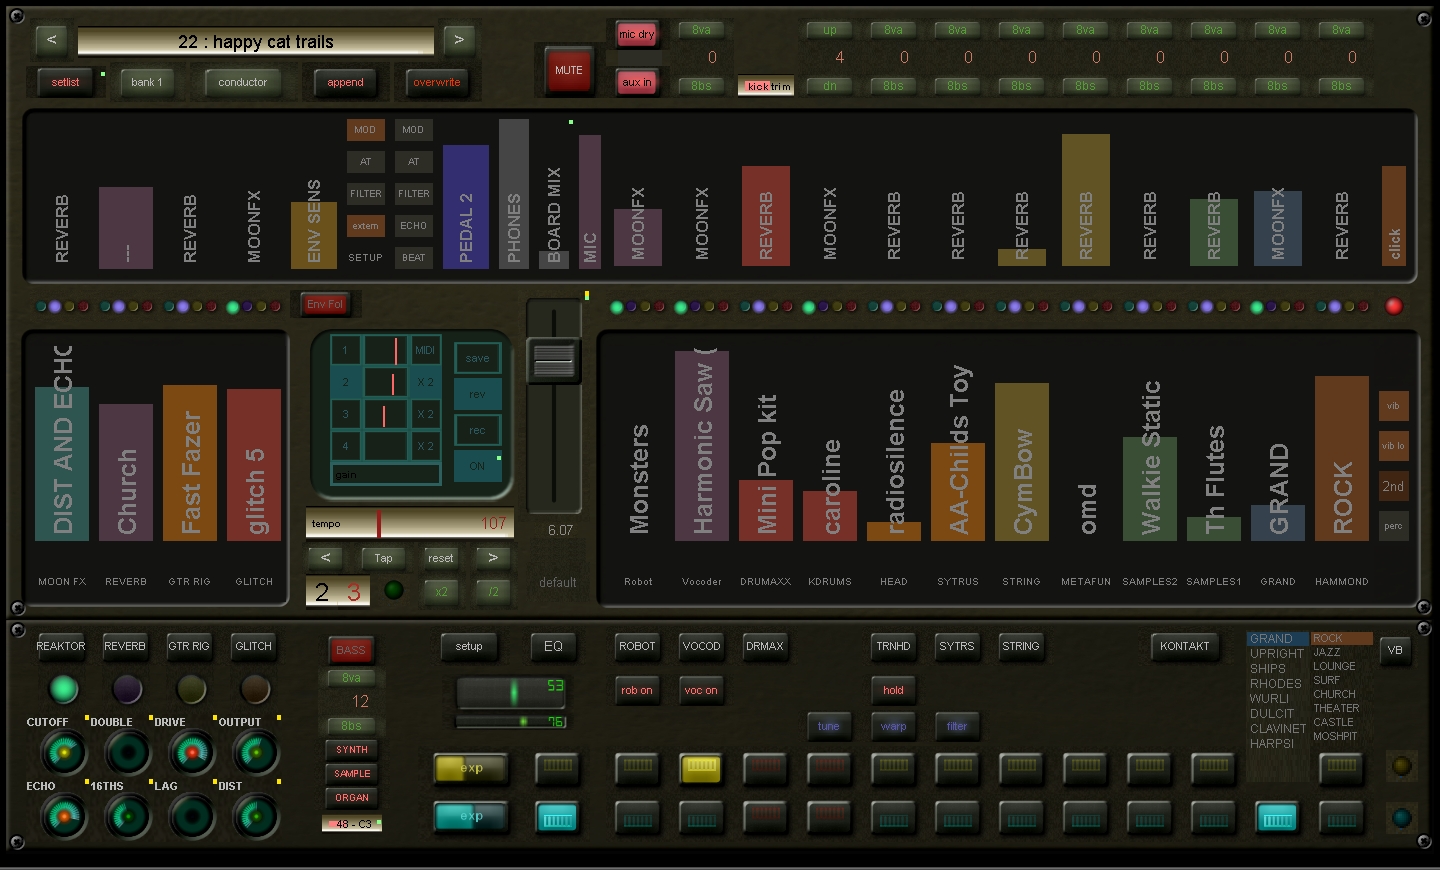This screenshot has height=870, width=1440.
Task: Click the red LED above the click channel
Action: click(x=1393, y=306)
